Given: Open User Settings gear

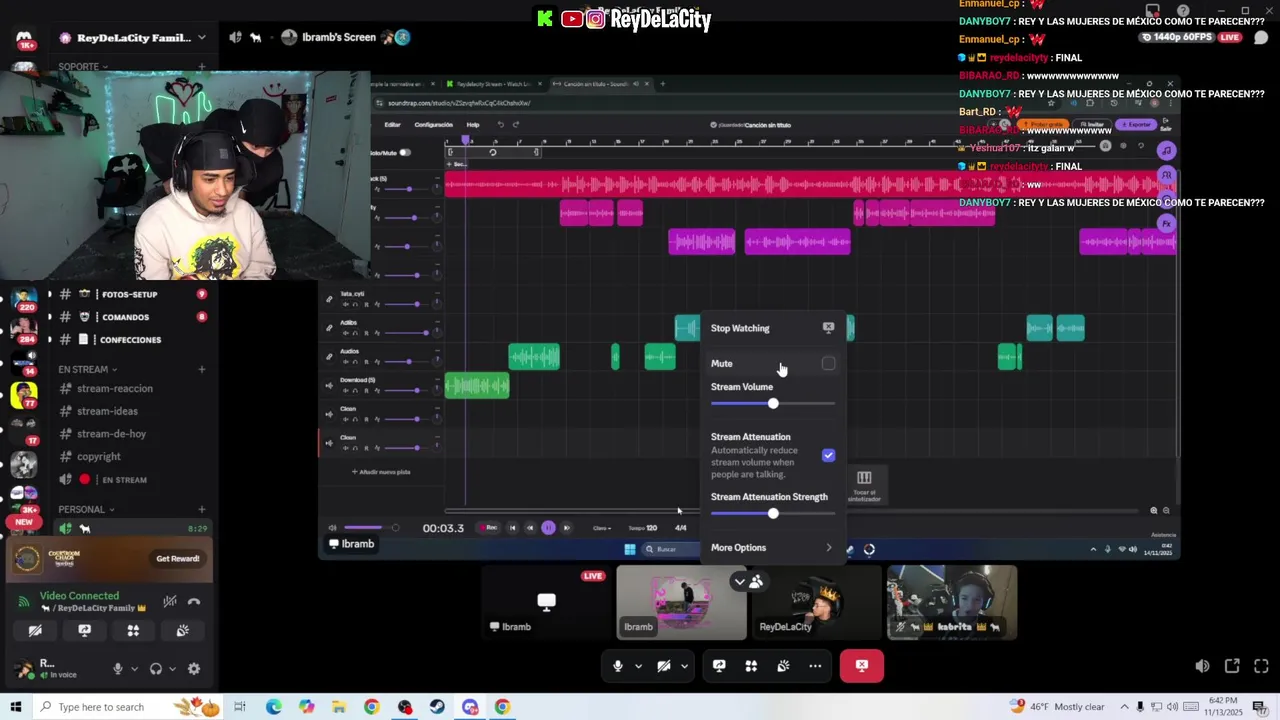Looking at the screenshot, I should (194, 669).
